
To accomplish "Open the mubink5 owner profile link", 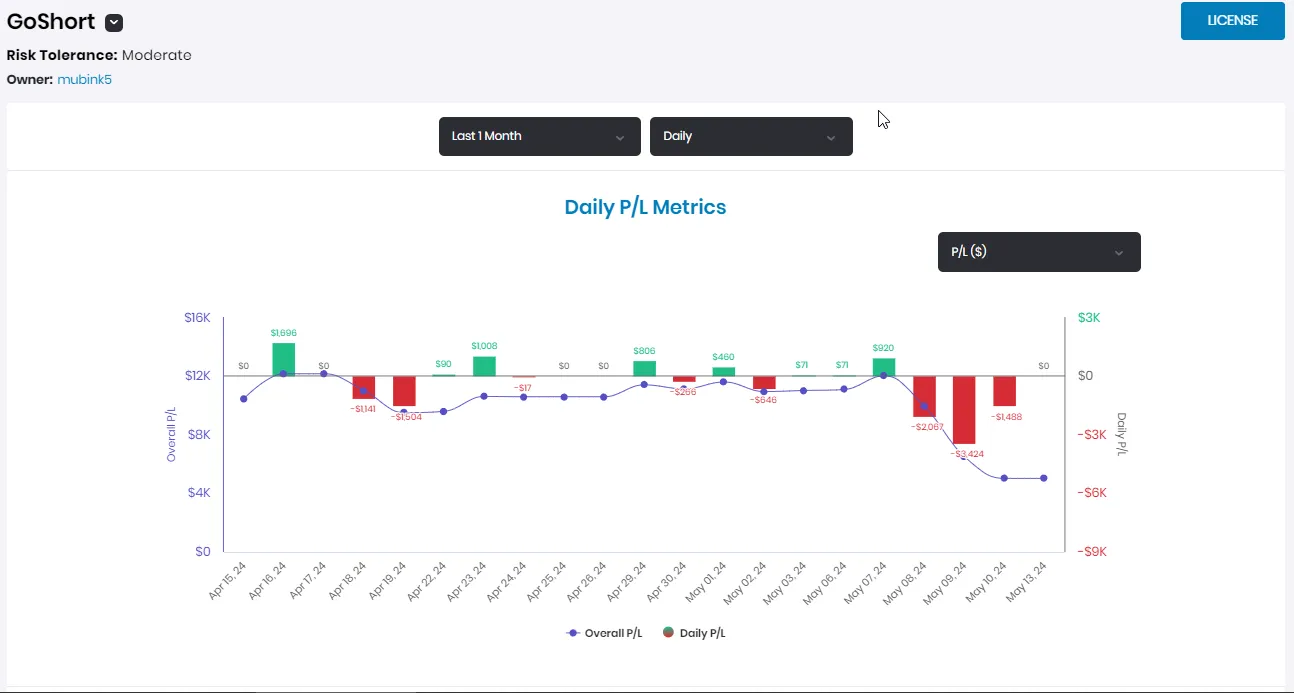I will [84, 79].
